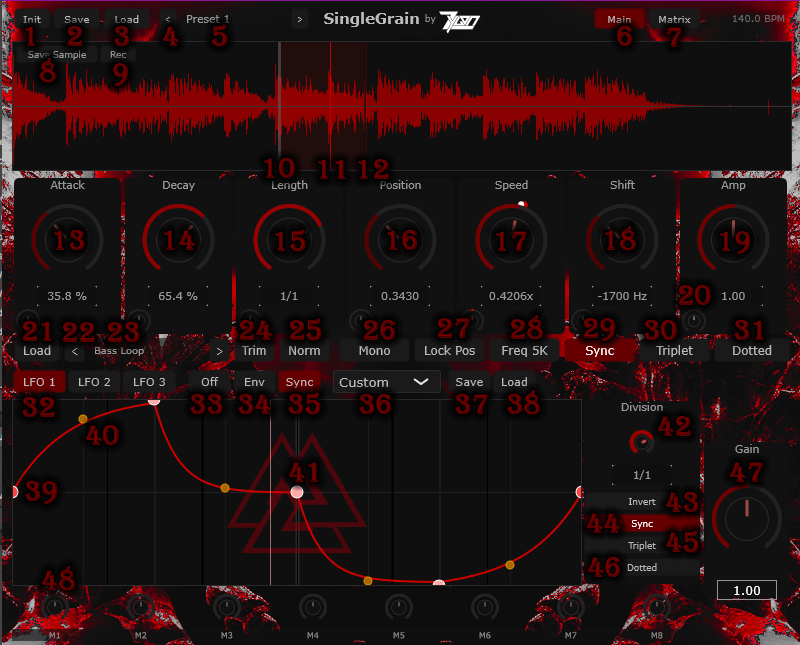Click the Attack knob
Viewport: 800px width, 645px height.
(x=67, y=238)
